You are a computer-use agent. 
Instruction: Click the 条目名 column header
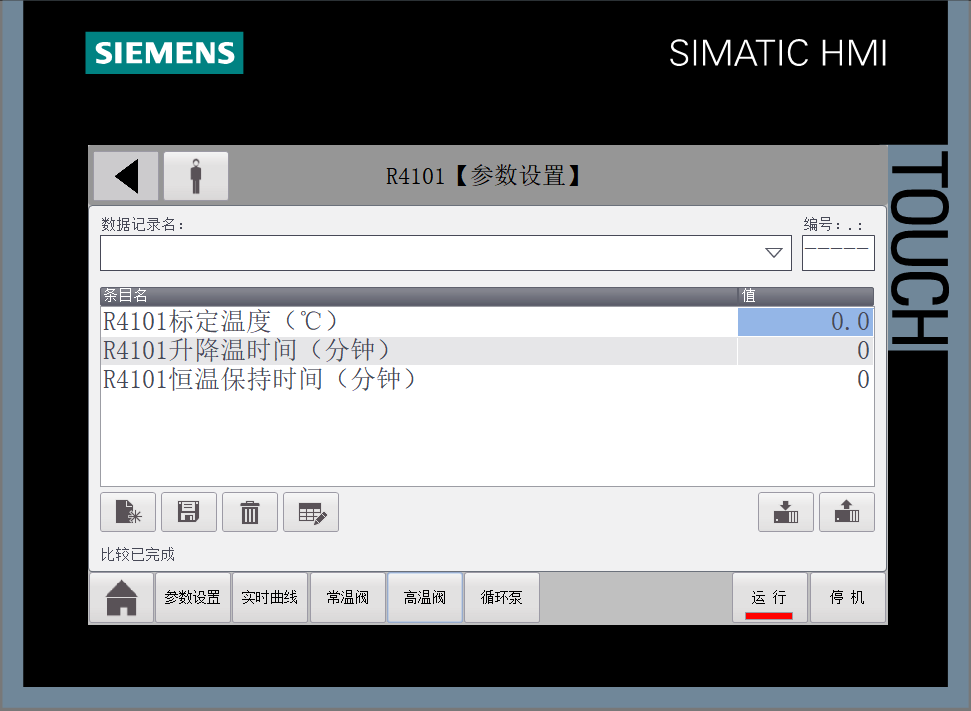pyautogui.click(x=419, y=295)
